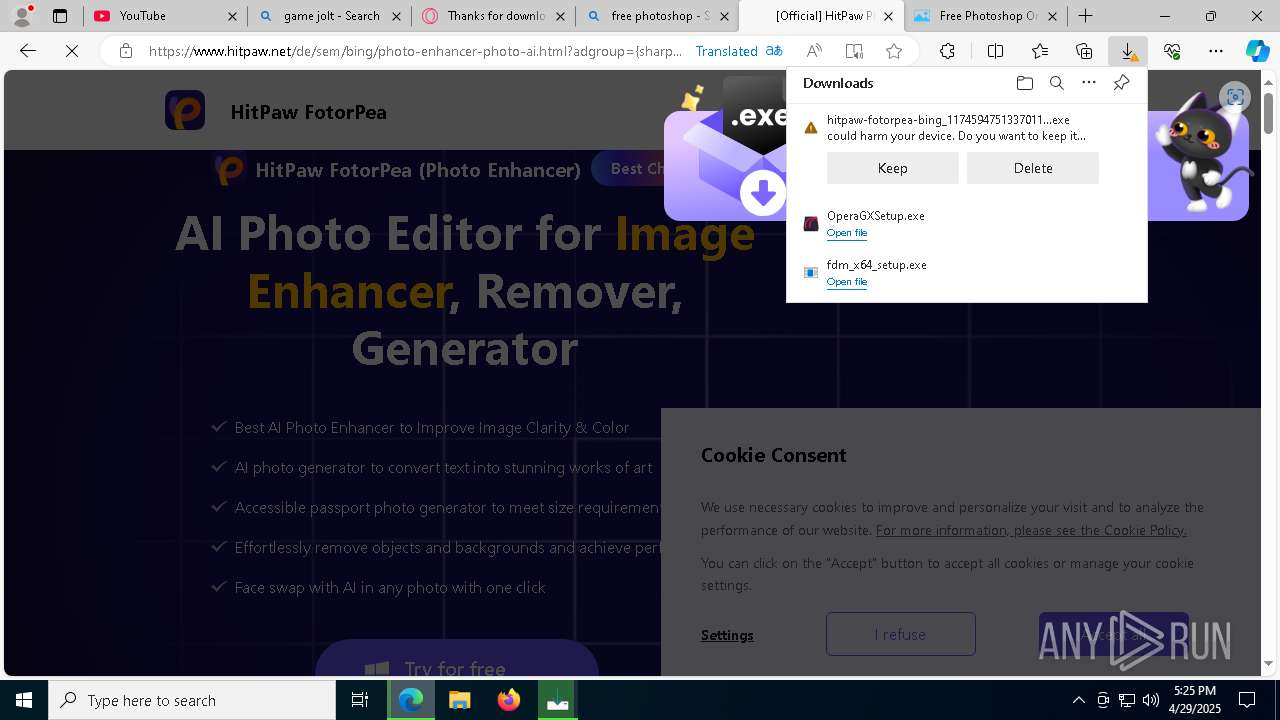
Task: Click the OperaGXSetup.exe file name
Action: click(875, 216)
